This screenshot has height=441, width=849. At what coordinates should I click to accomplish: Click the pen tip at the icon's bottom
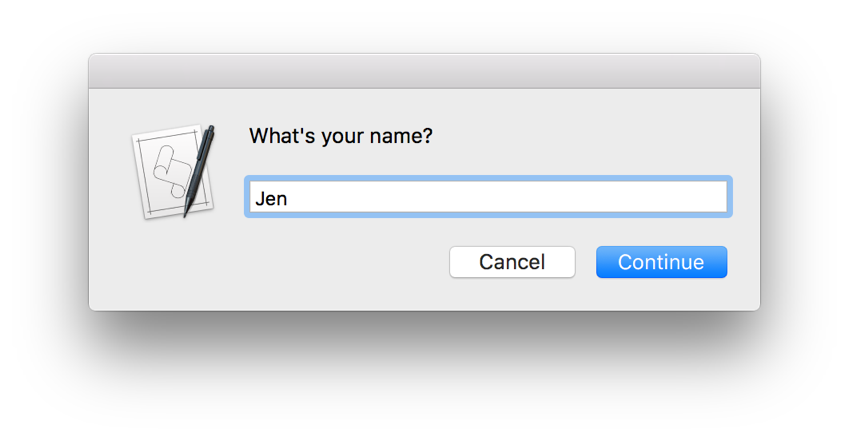pos(187,209)
